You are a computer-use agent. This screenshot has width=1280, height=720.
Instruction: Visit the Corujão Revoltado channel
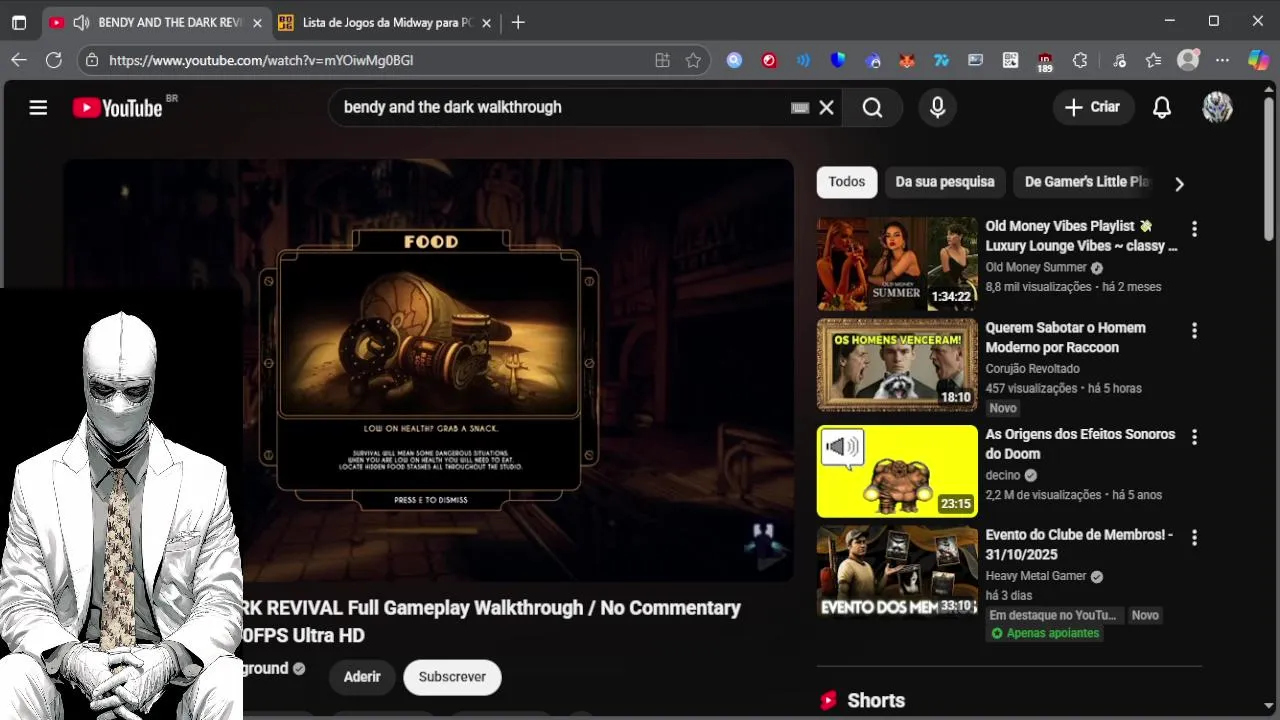pyautogui.click(x=1033, y=369)
